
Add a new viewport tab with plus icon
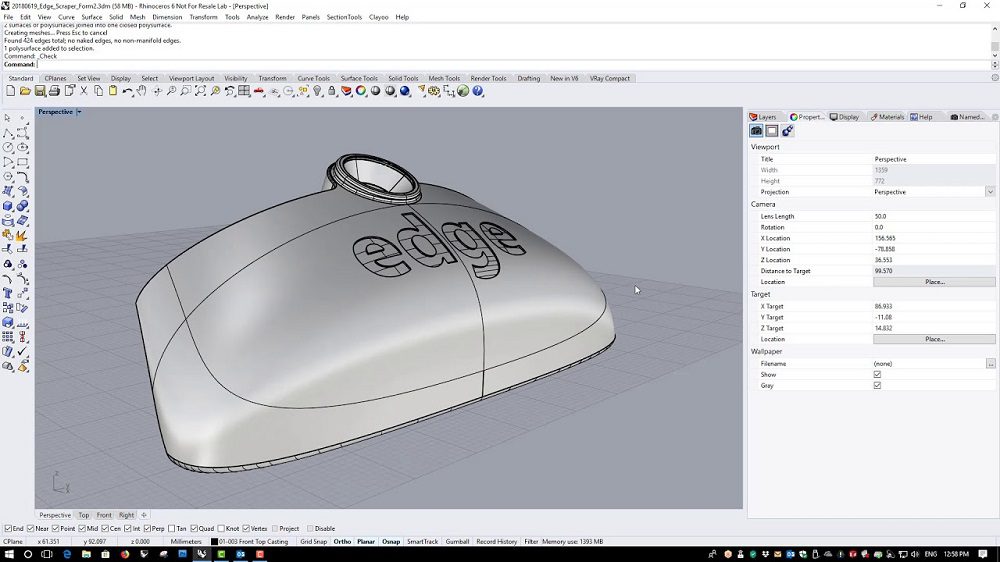143,515
